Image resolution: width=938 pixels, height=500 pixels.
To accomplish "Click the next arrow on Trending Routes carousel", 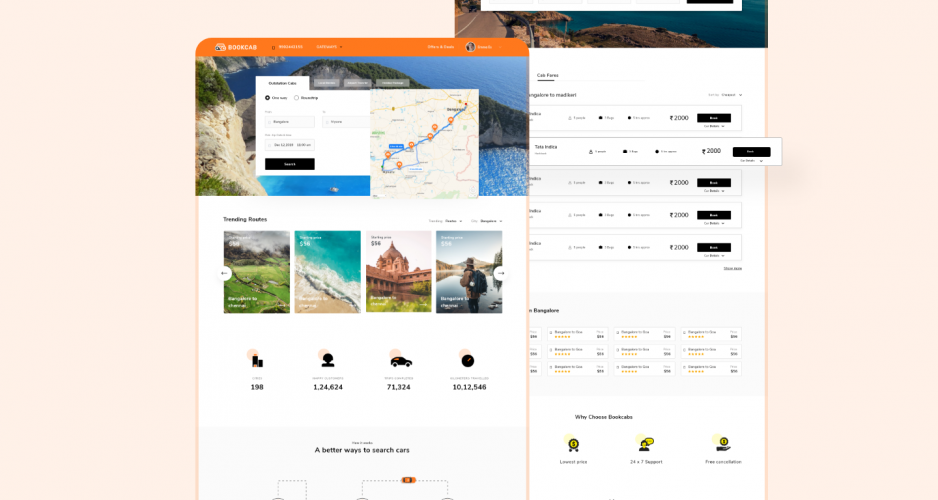I will pos(501,273).
